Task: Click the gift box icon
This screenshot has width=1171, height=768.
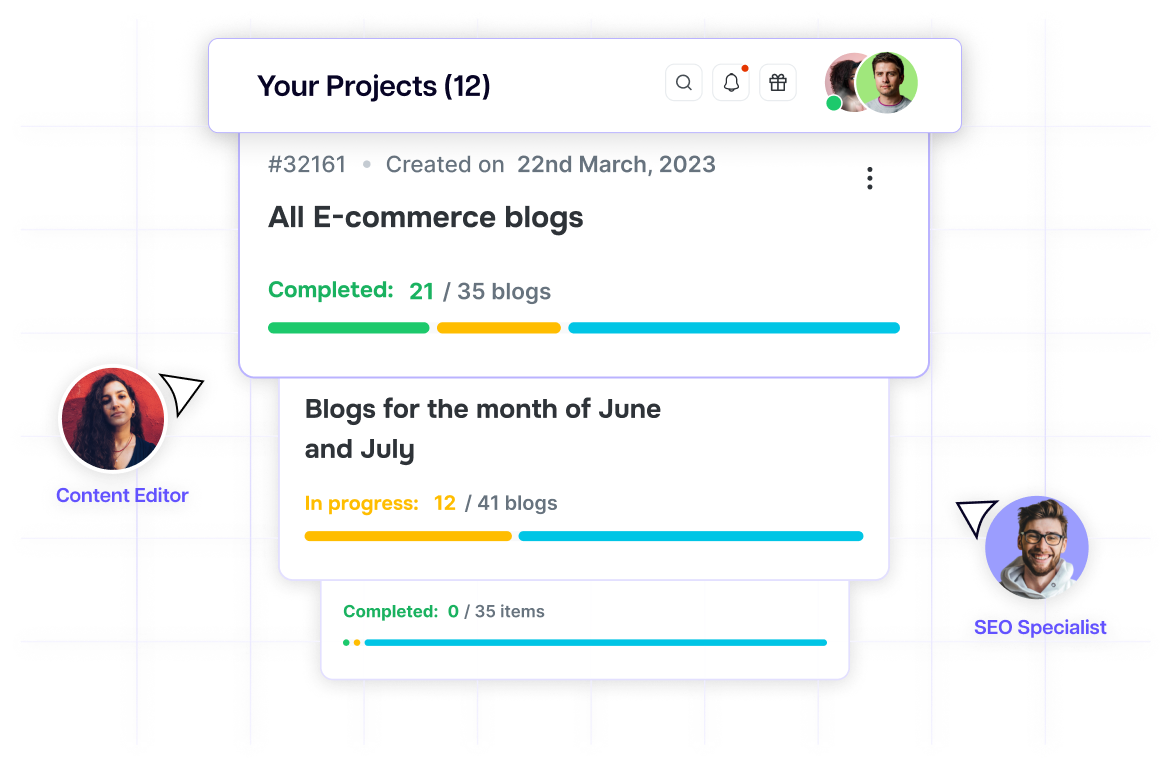Action: tap(778, 83)
